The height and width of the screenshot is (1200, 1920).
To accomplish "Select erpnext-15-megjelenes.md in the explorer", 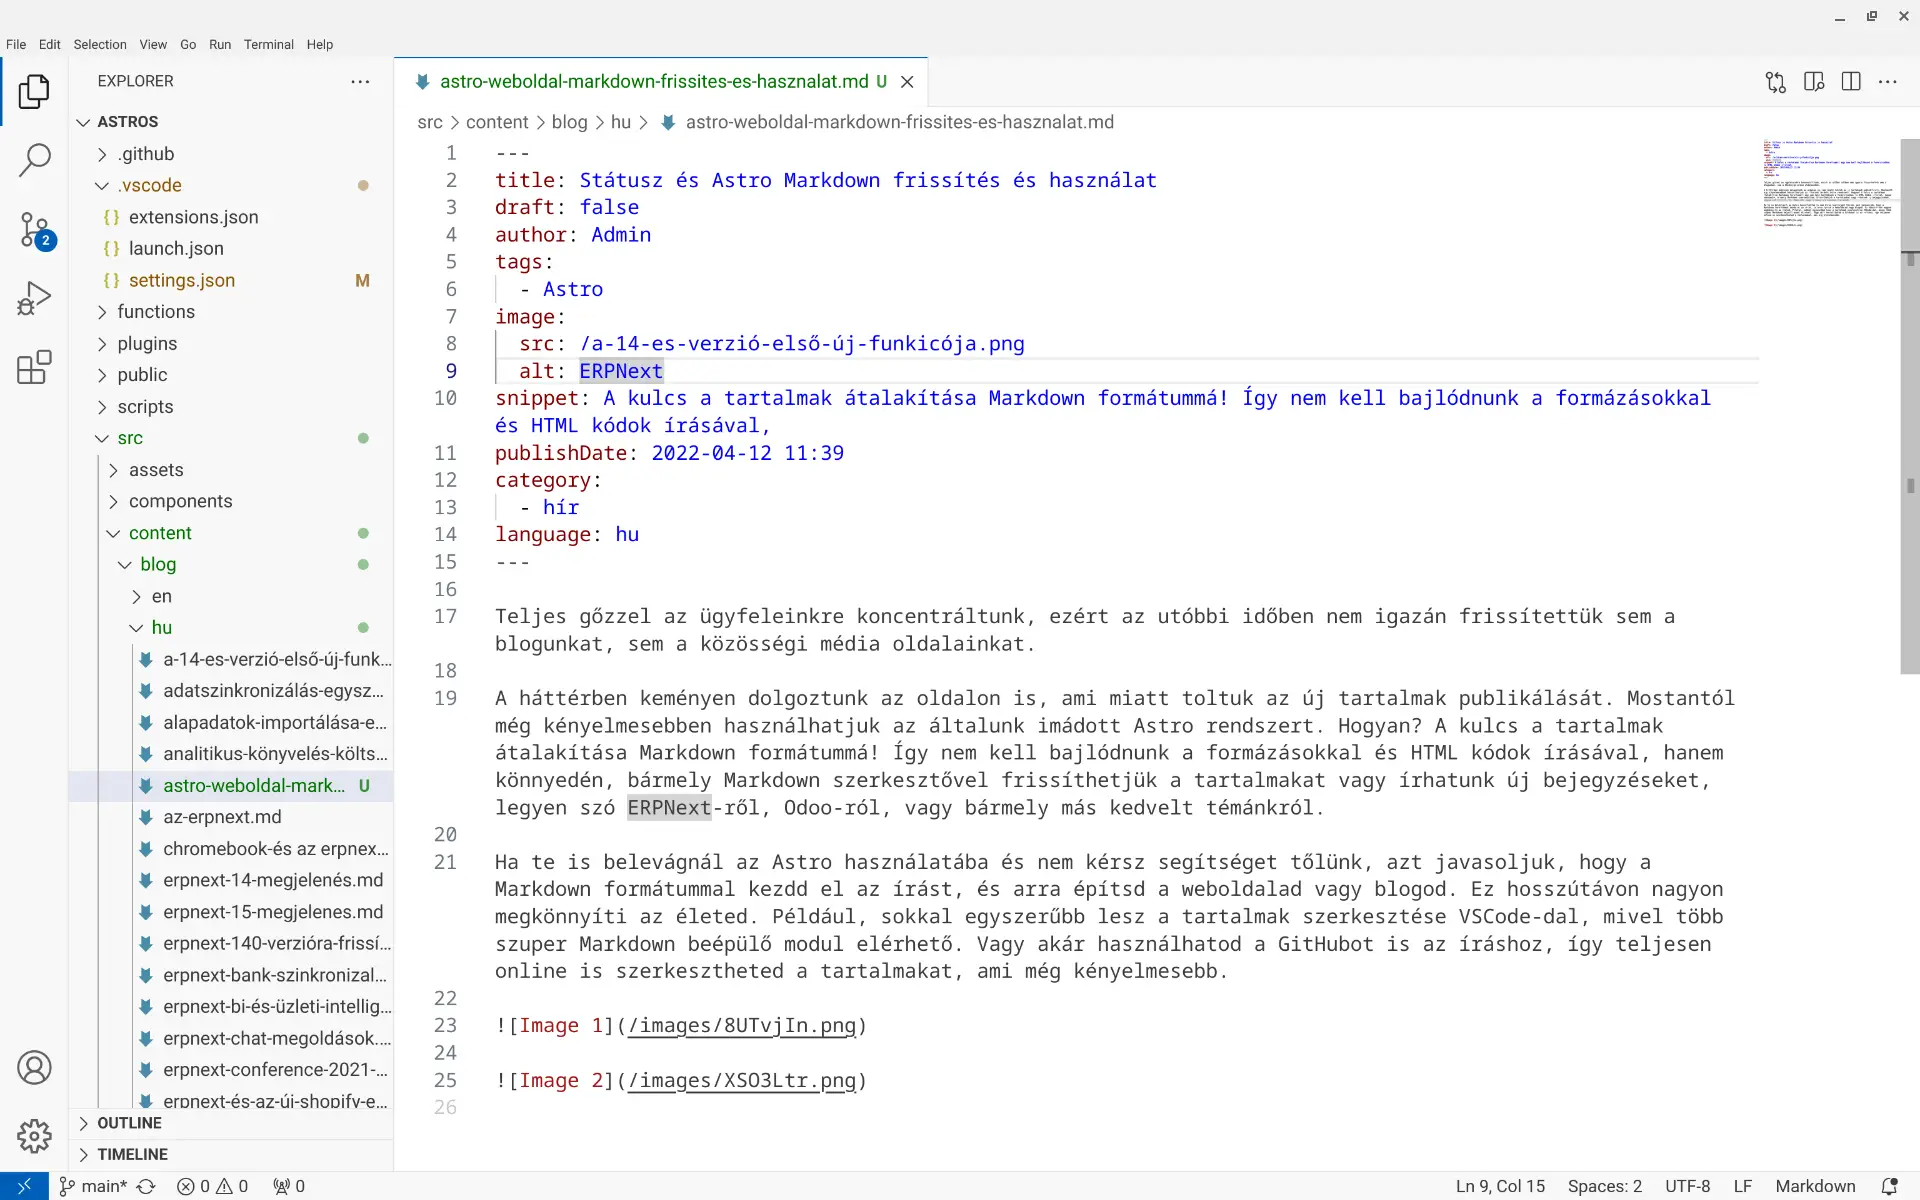I will (272, 912).
